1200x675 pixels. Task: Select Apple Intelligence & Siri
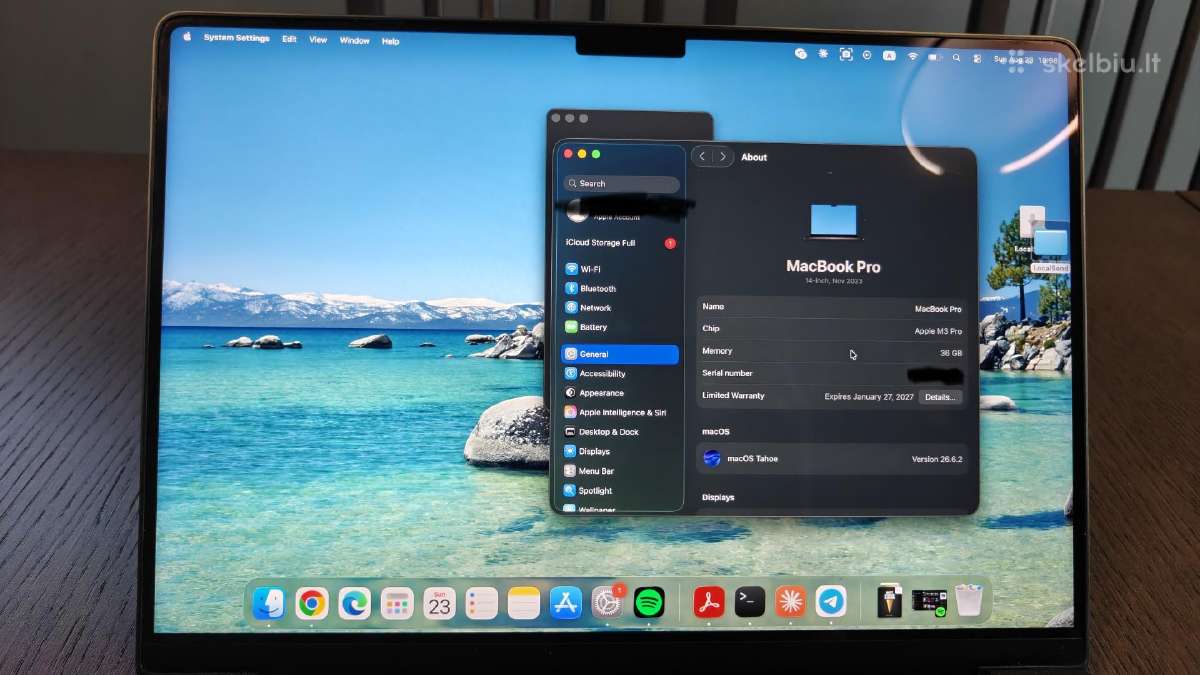click(x=620, y=412)
